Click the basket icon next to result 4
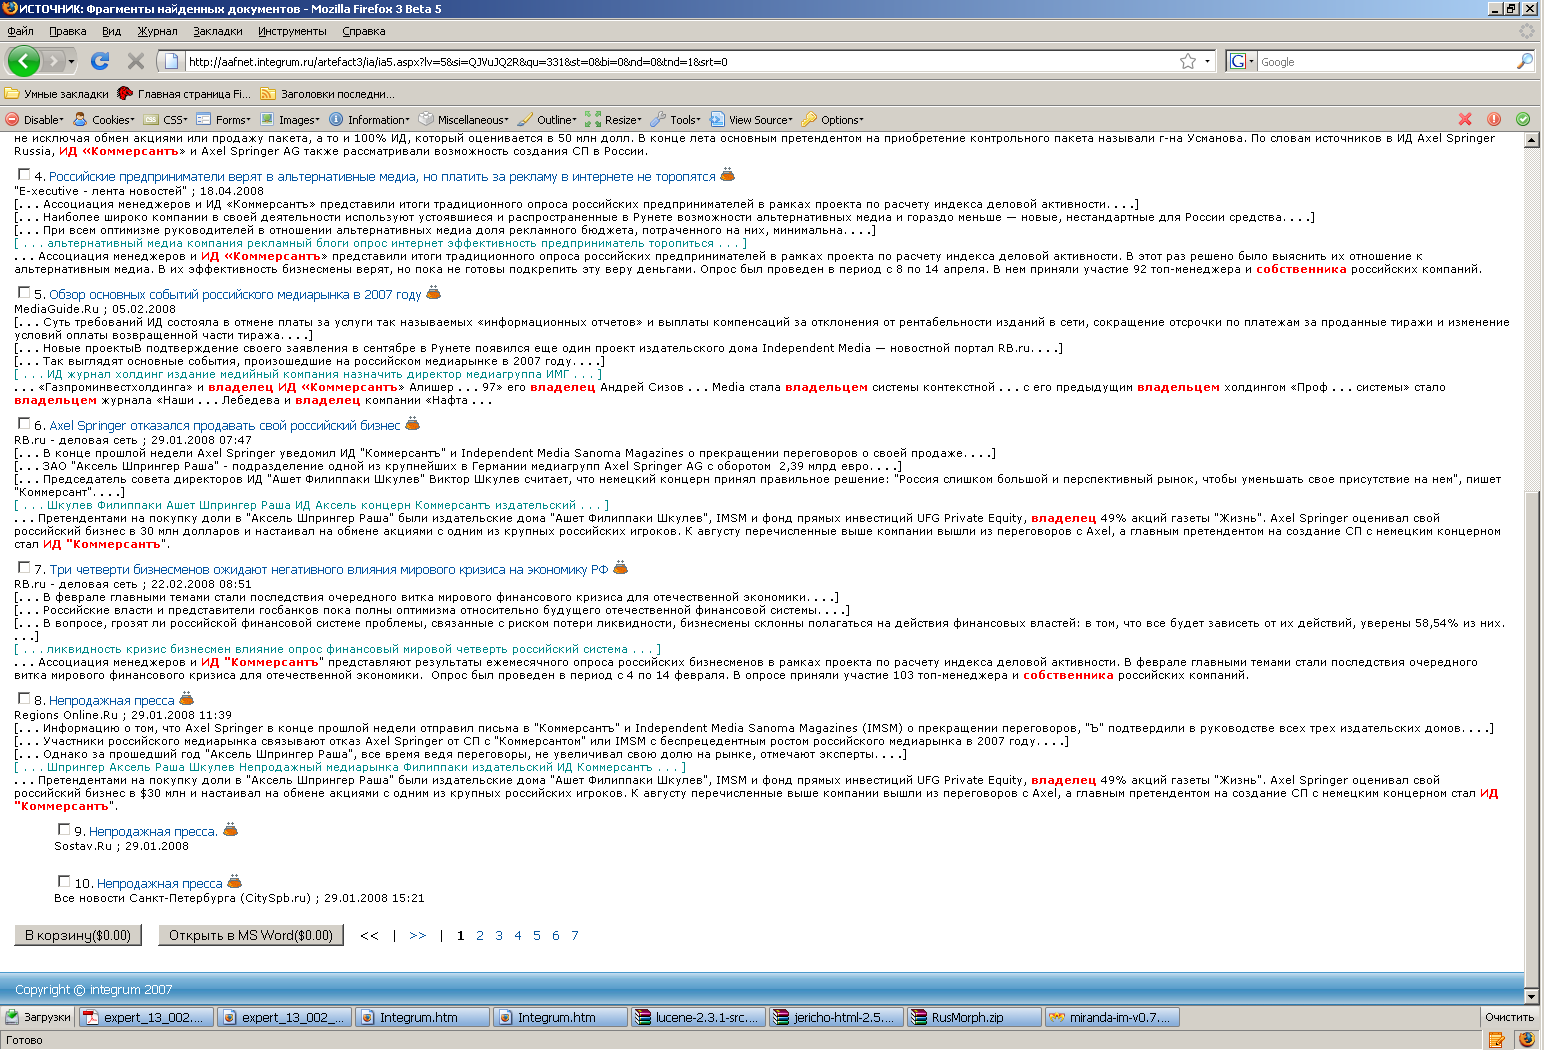The width and height of the screenshot is (1544, 1050). point(728,175)
